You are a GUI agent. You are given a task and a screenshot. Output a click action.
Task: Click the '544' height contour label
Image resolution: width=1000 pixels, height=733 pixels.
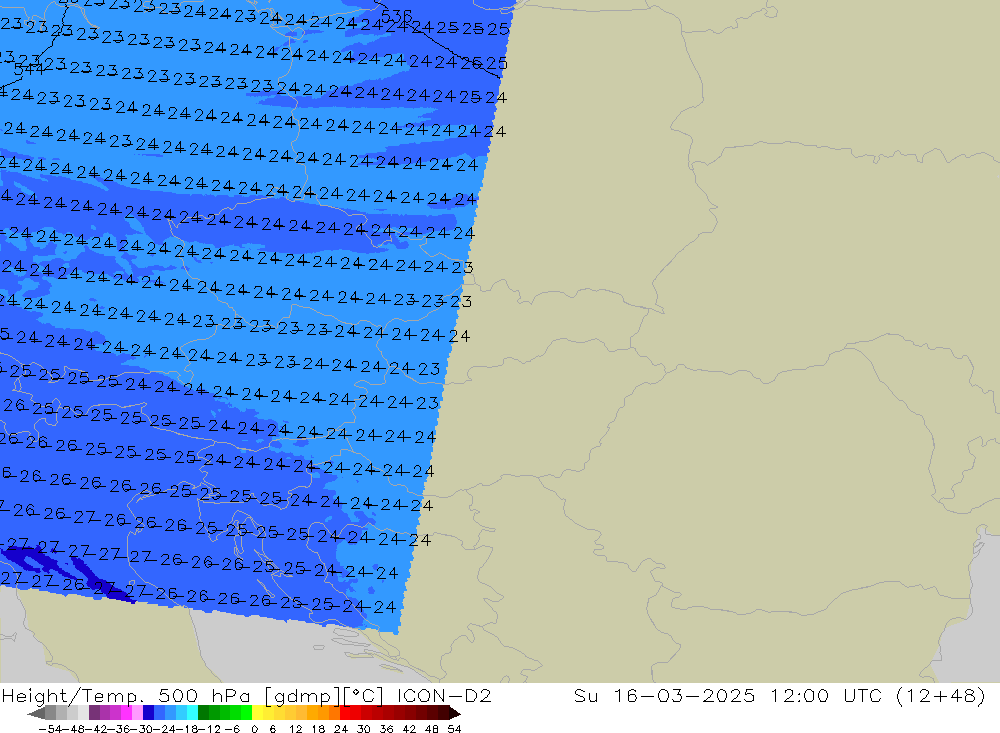(29, 69)
